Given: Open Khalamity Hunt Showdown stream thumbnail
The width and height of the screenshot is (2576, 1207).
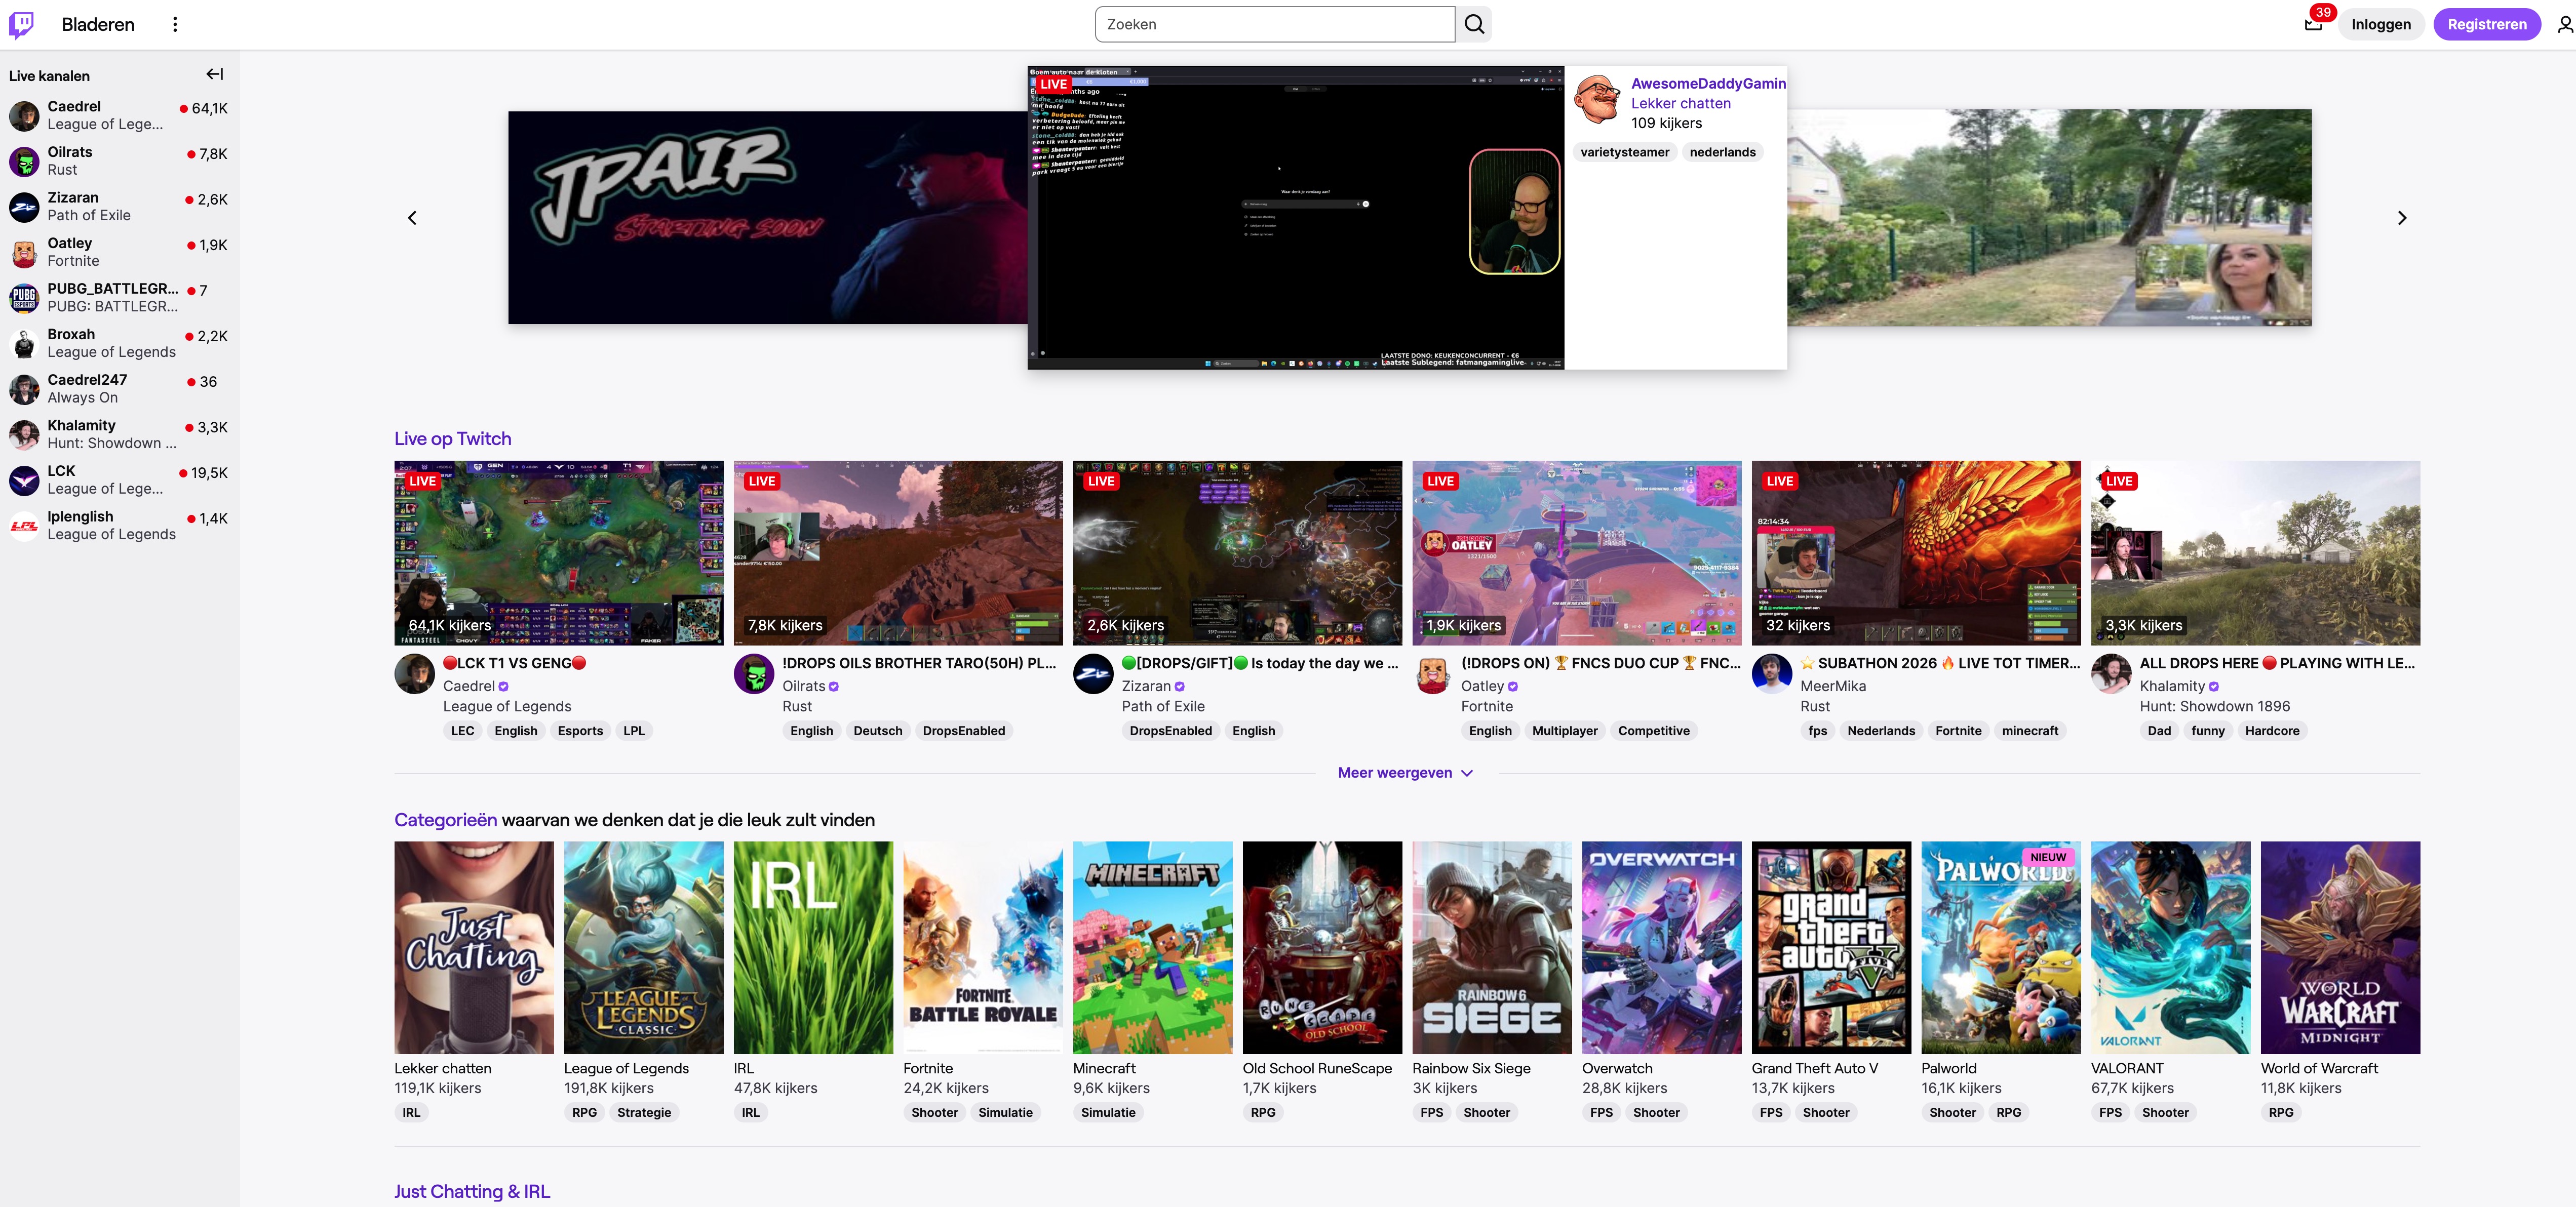Looking at the screenshot, I should [x=2256, y=553].
